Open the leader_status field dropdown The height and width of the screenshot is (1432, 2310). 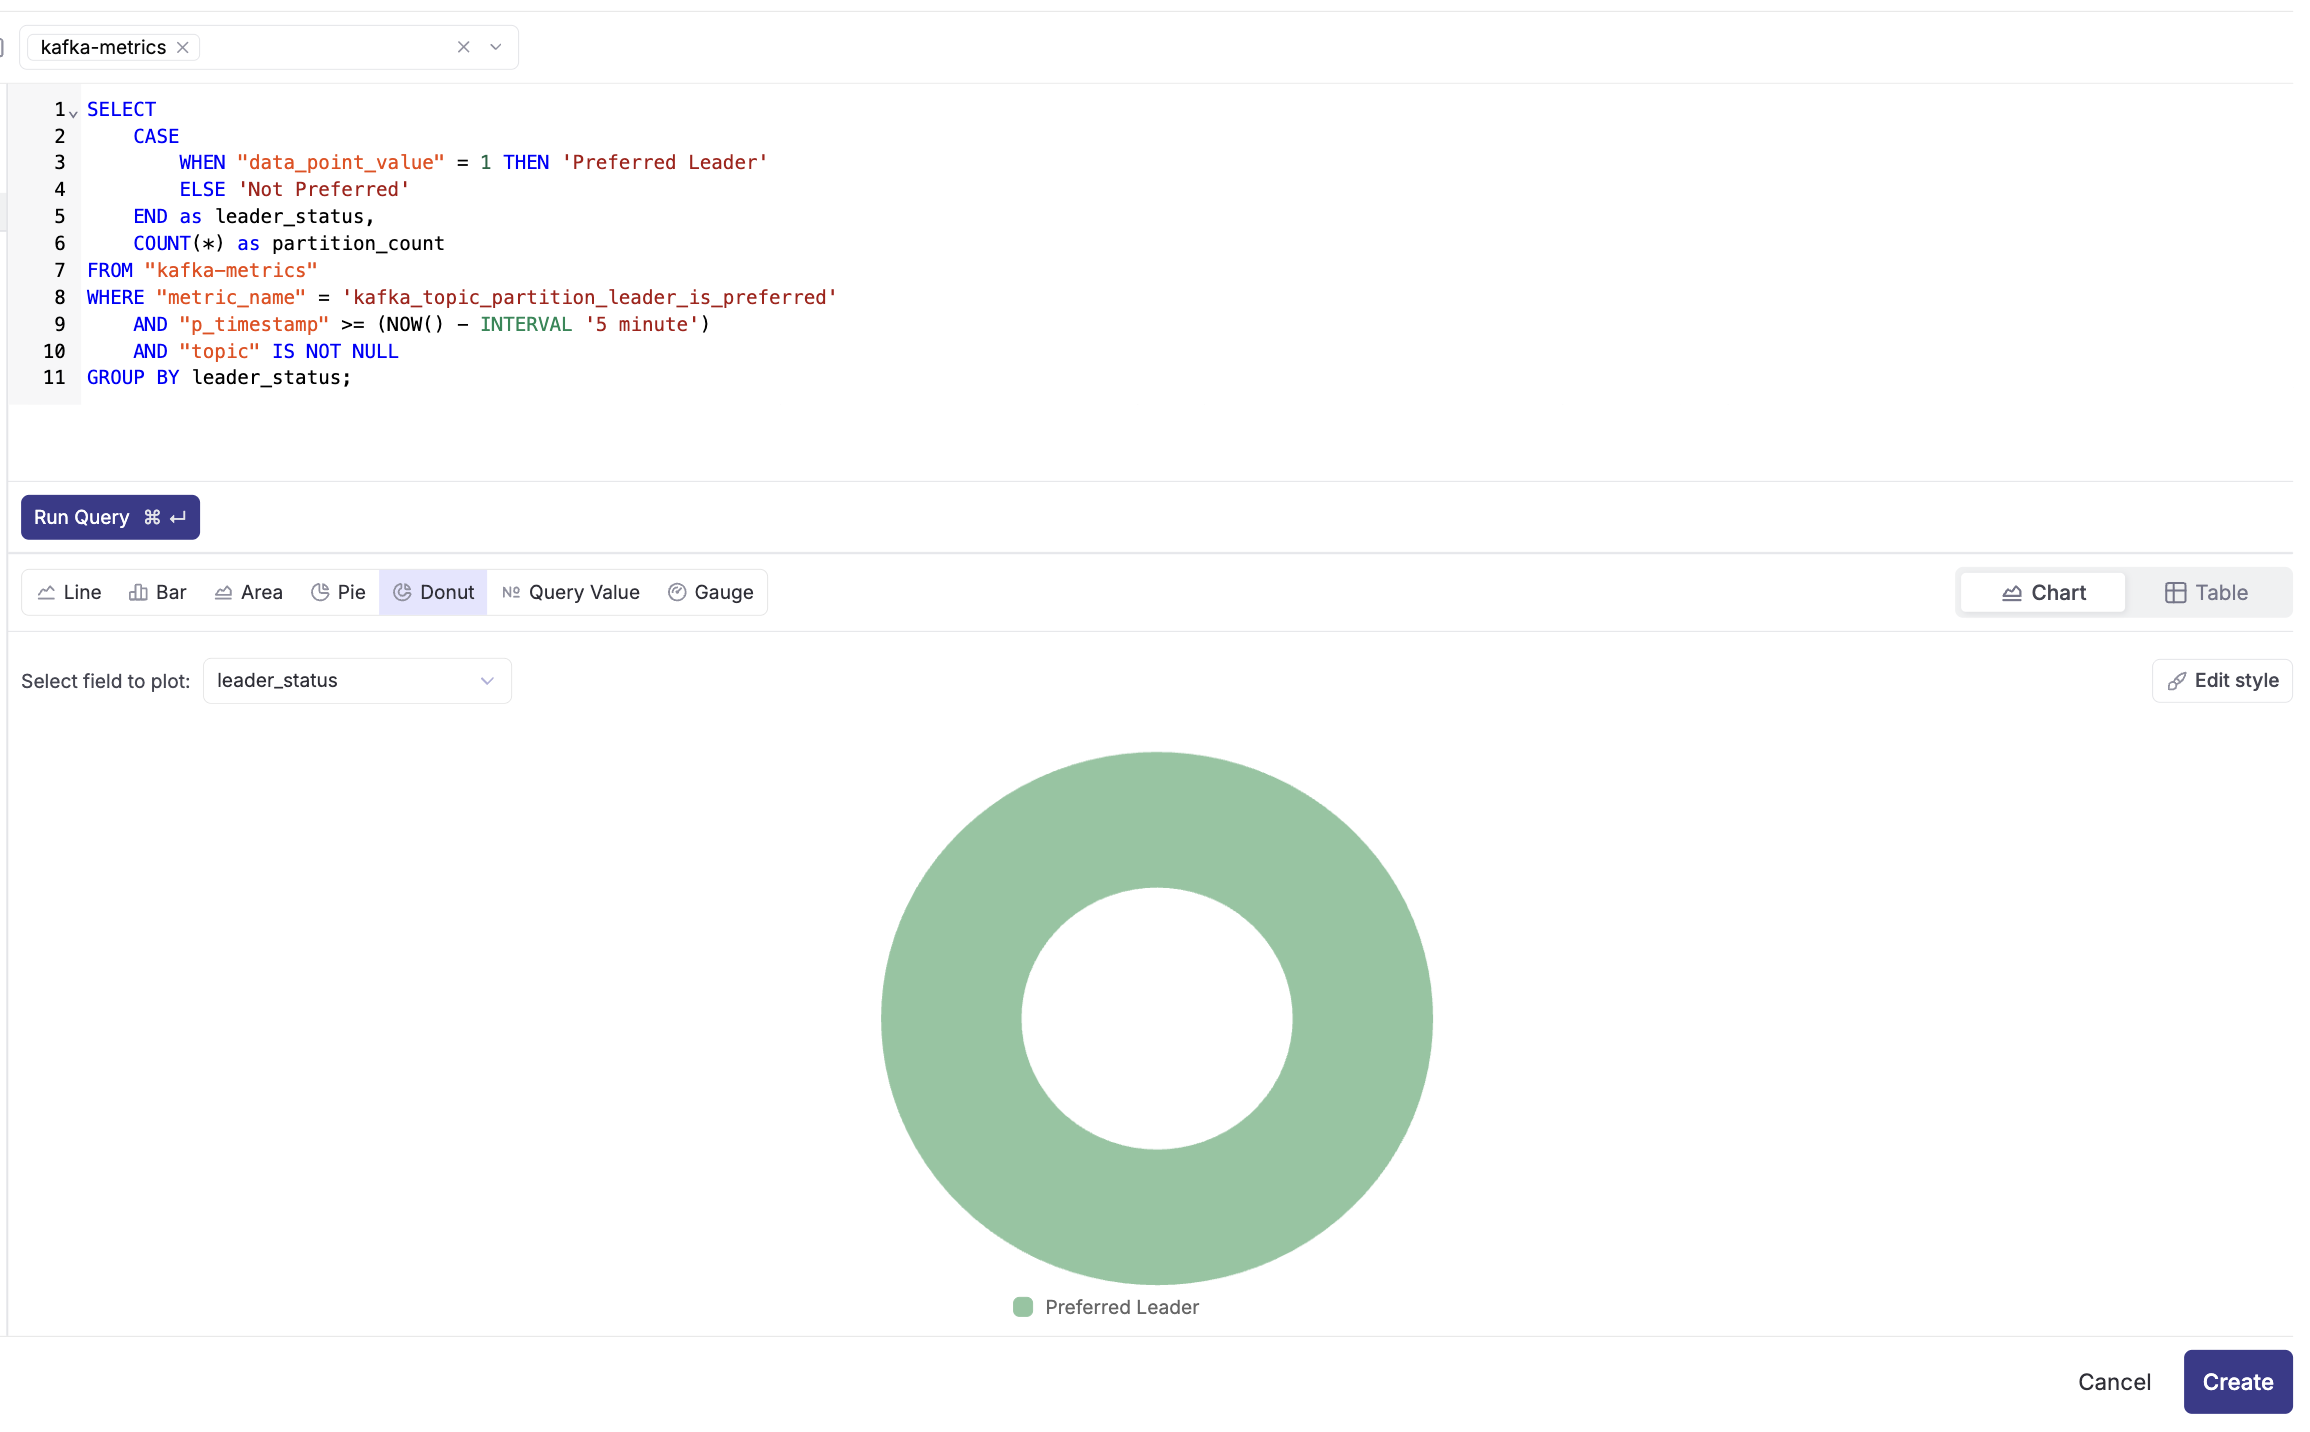(357, 681)
